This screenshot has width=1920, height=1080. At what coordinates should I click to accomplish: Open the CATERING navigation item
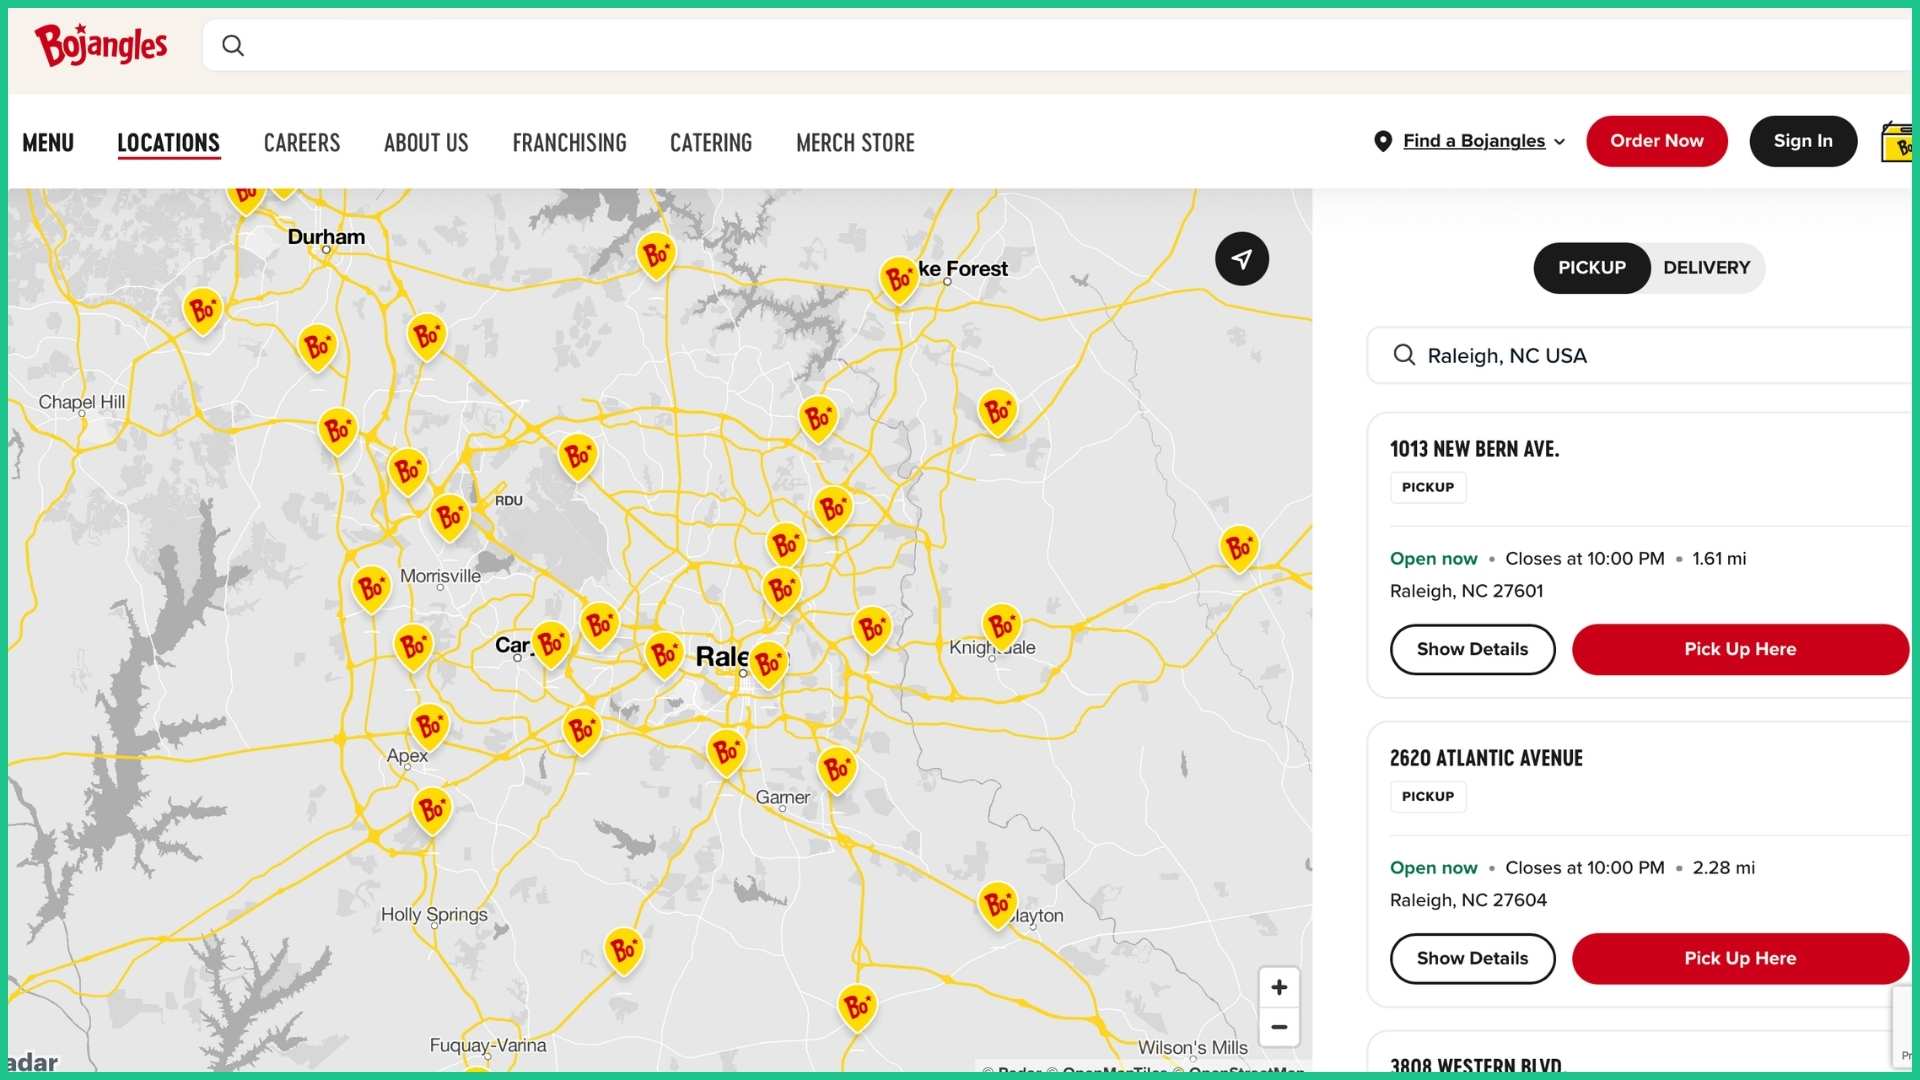[x=711, y=143]
